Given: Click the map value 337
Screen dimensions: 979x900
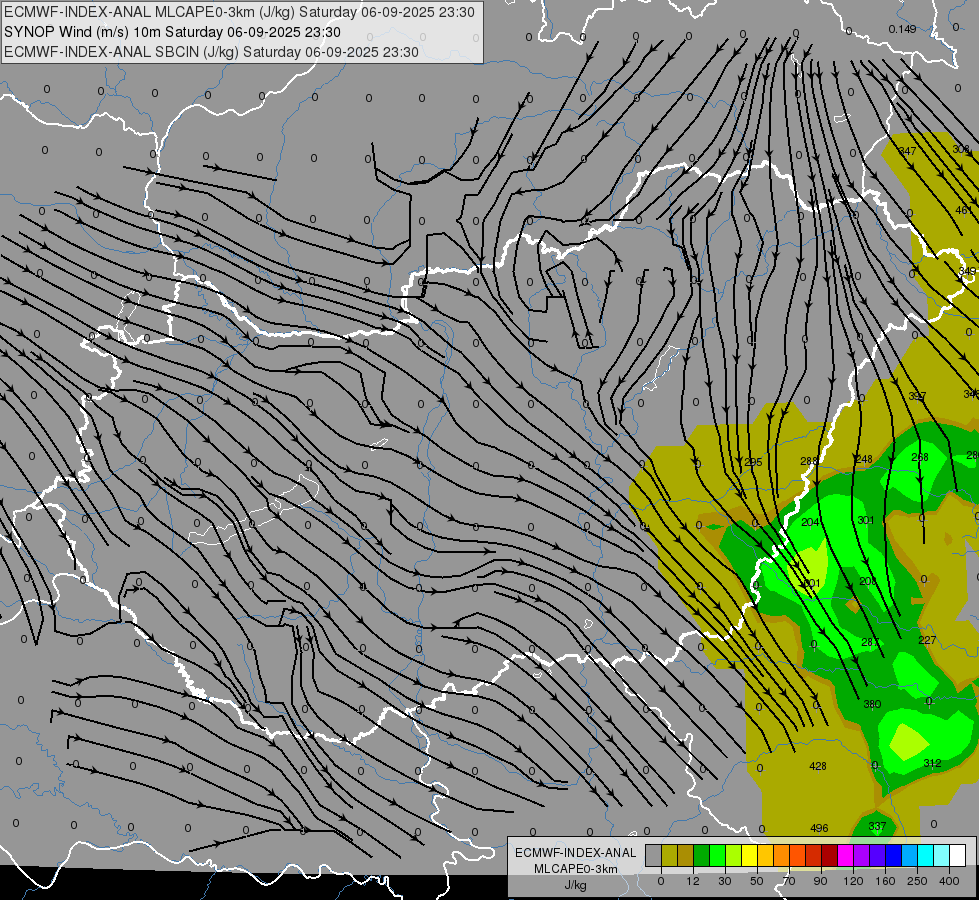Looking at the screenshot, I should [877, 826].
